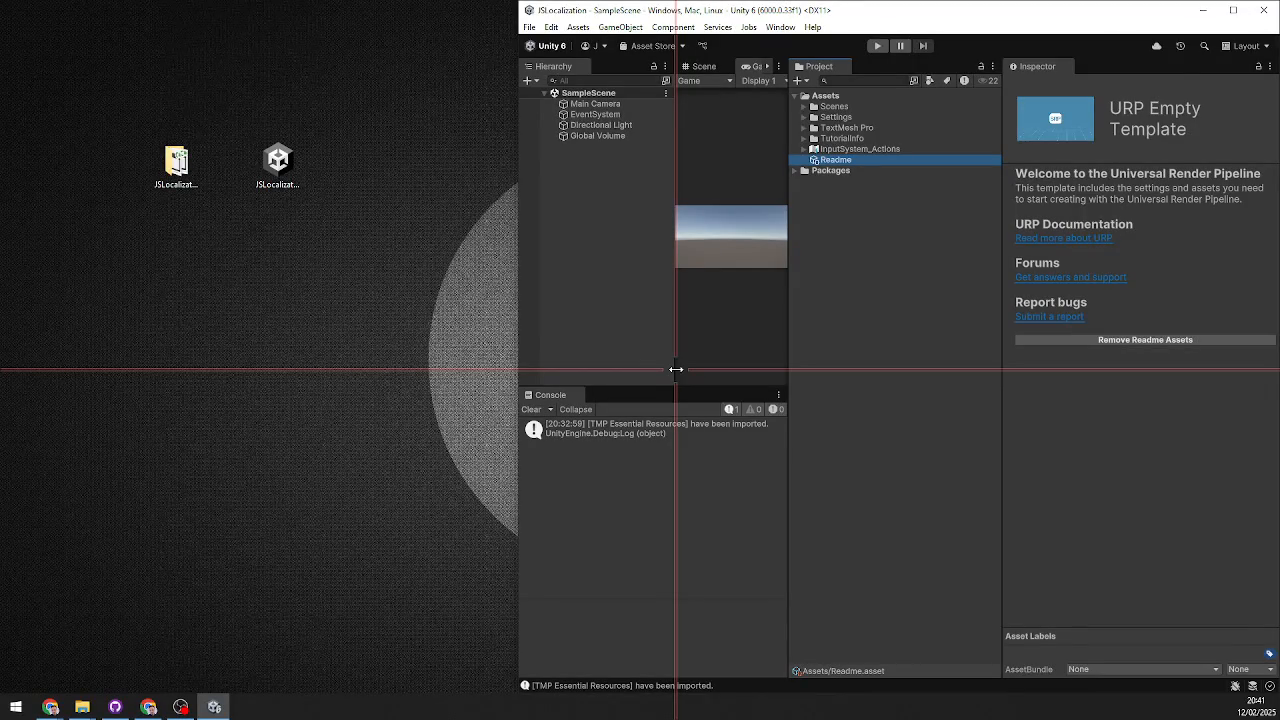The image size is (1280, 720).
Task: Click the Console Clear button
Action: (531, 410)
